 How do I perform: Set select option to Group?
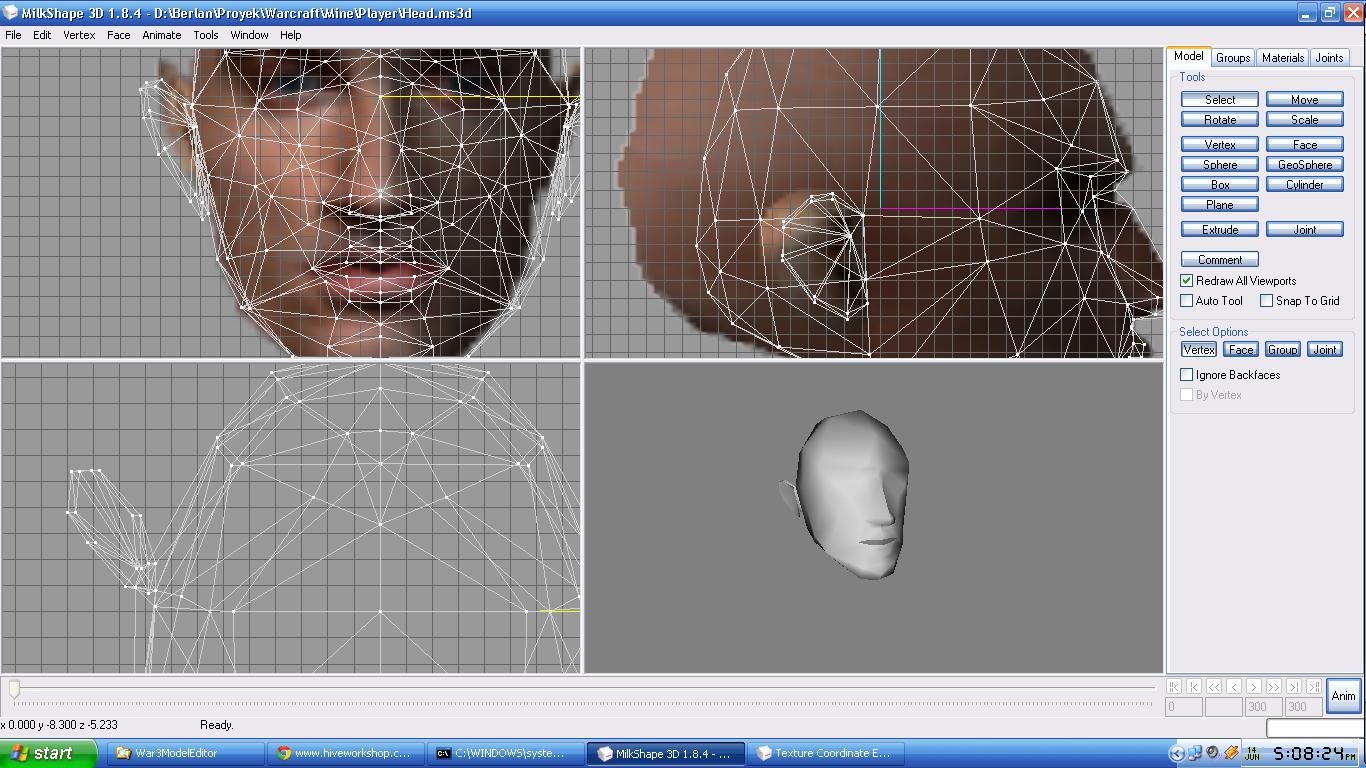[x=1283, y=349]
